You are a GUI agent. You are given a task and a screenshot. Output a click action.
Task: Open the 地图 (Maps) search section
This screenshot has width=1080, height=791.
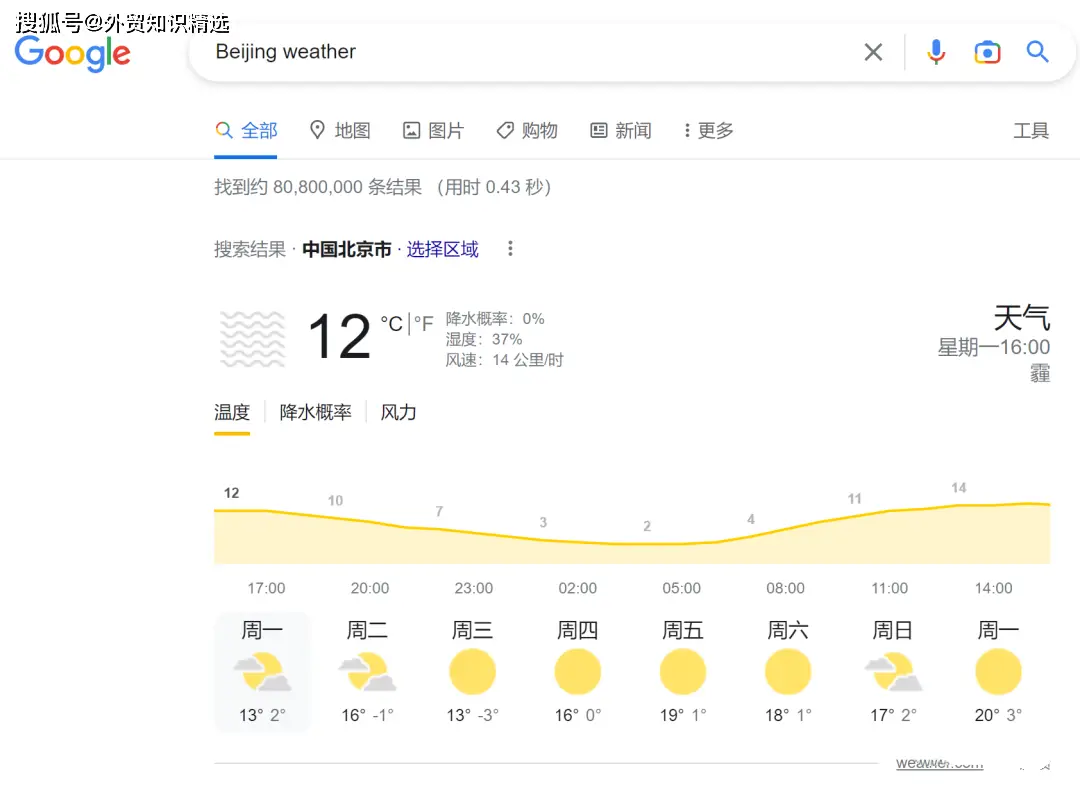tap(340, 130)
